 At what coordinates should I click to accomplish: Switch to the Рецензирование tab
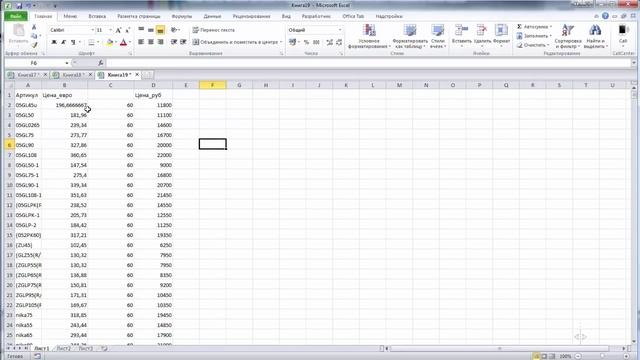point(251,16)
